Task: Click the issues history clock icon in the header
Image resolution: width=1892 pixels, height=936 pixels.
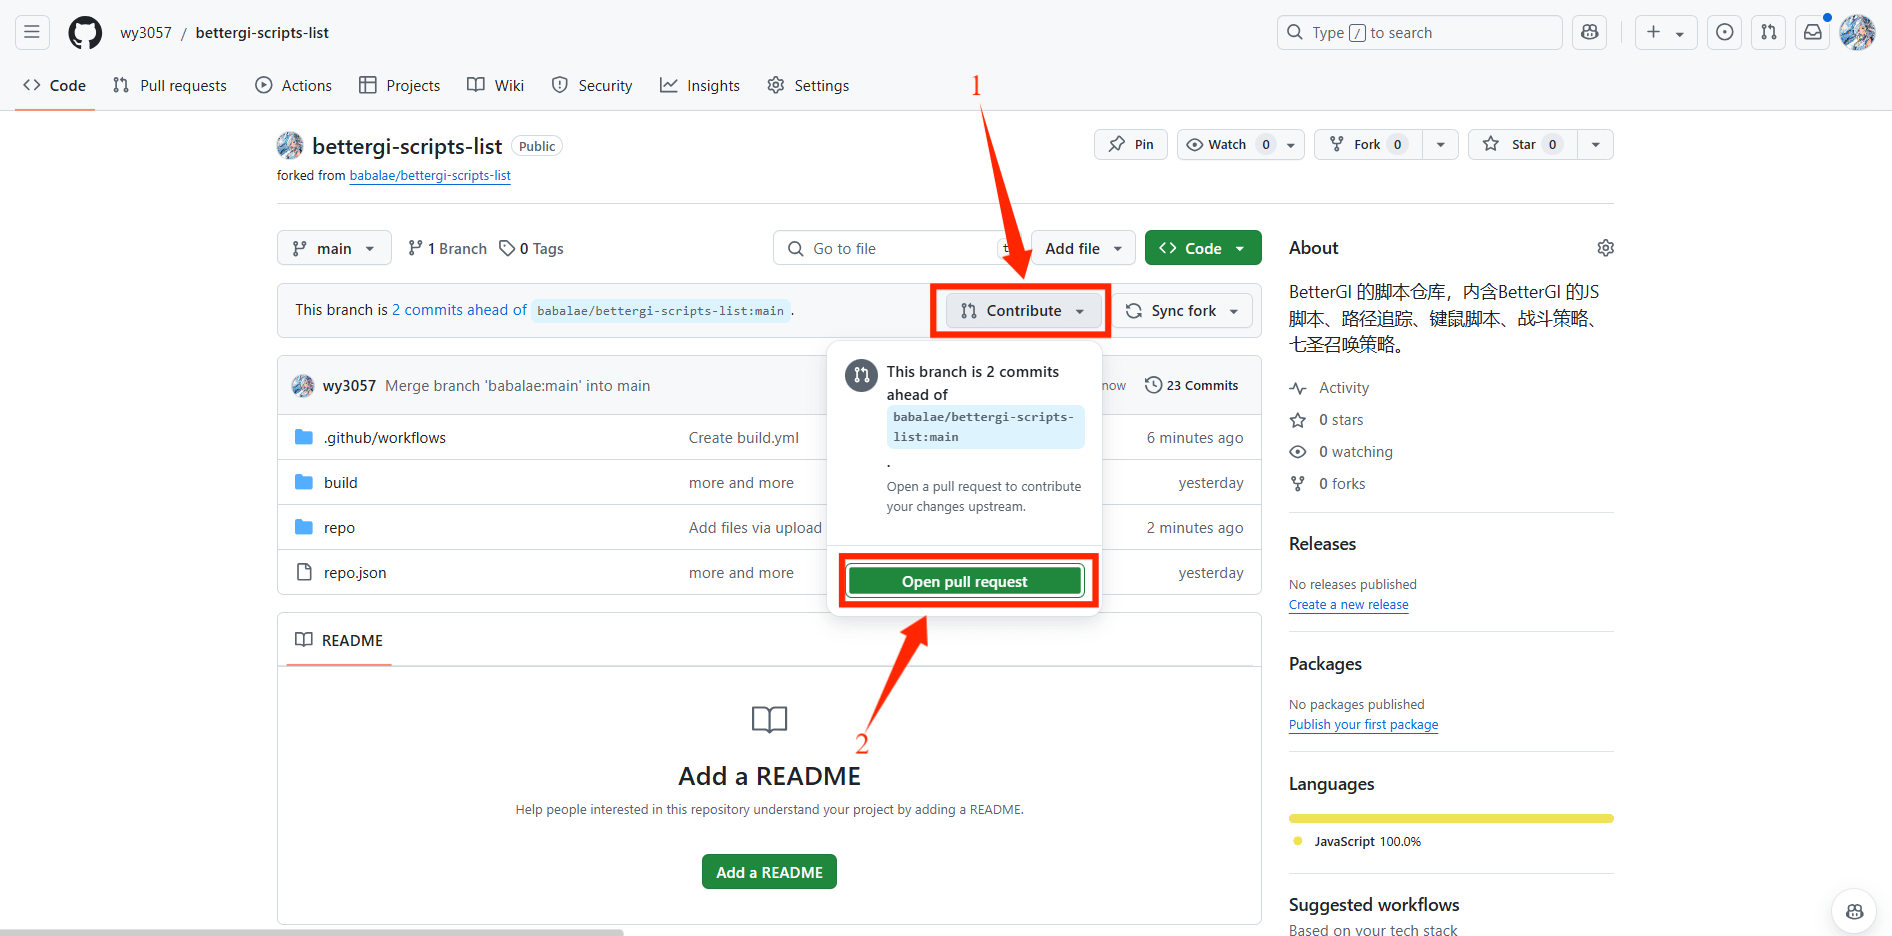Action: click(1724, 32)
